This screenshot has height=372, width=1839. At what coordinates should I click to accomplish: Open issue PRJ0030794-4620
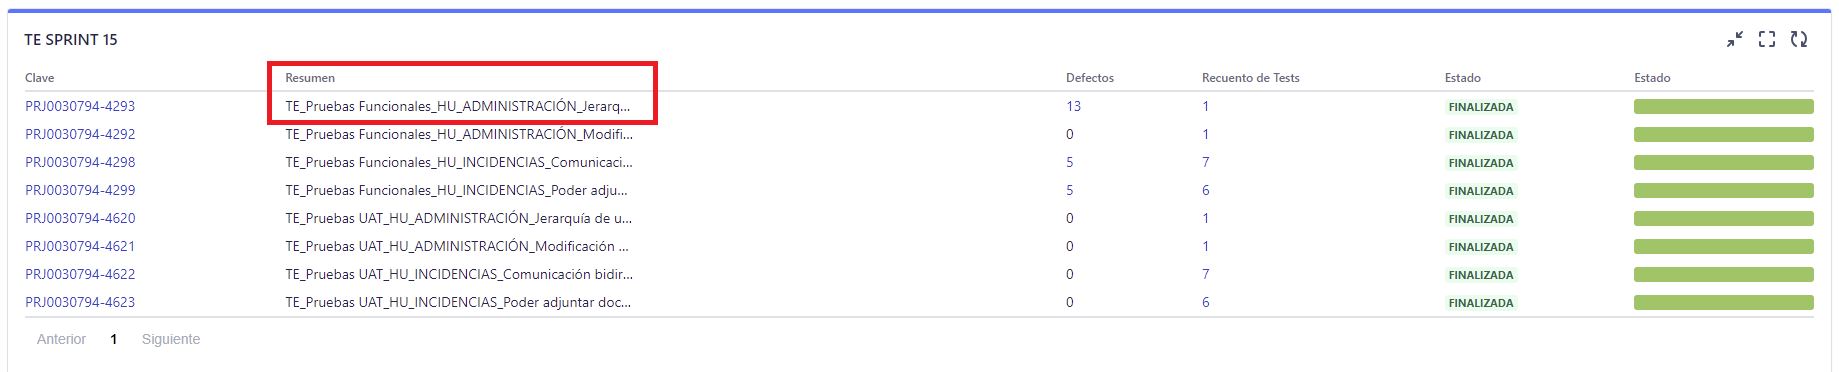(x=80, y=218)
